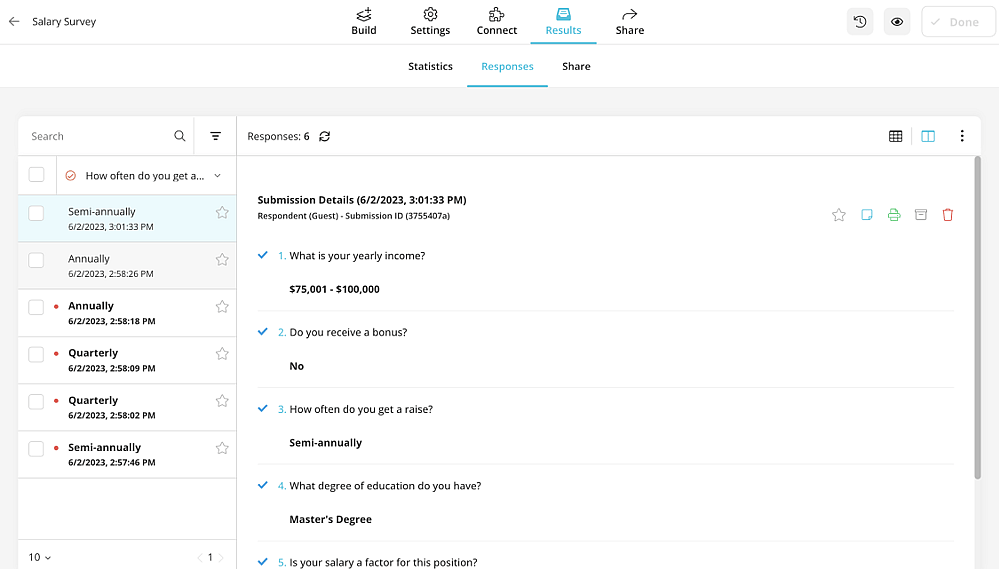
Task: Click page number 1 in pagination
Action: [210, 557]
